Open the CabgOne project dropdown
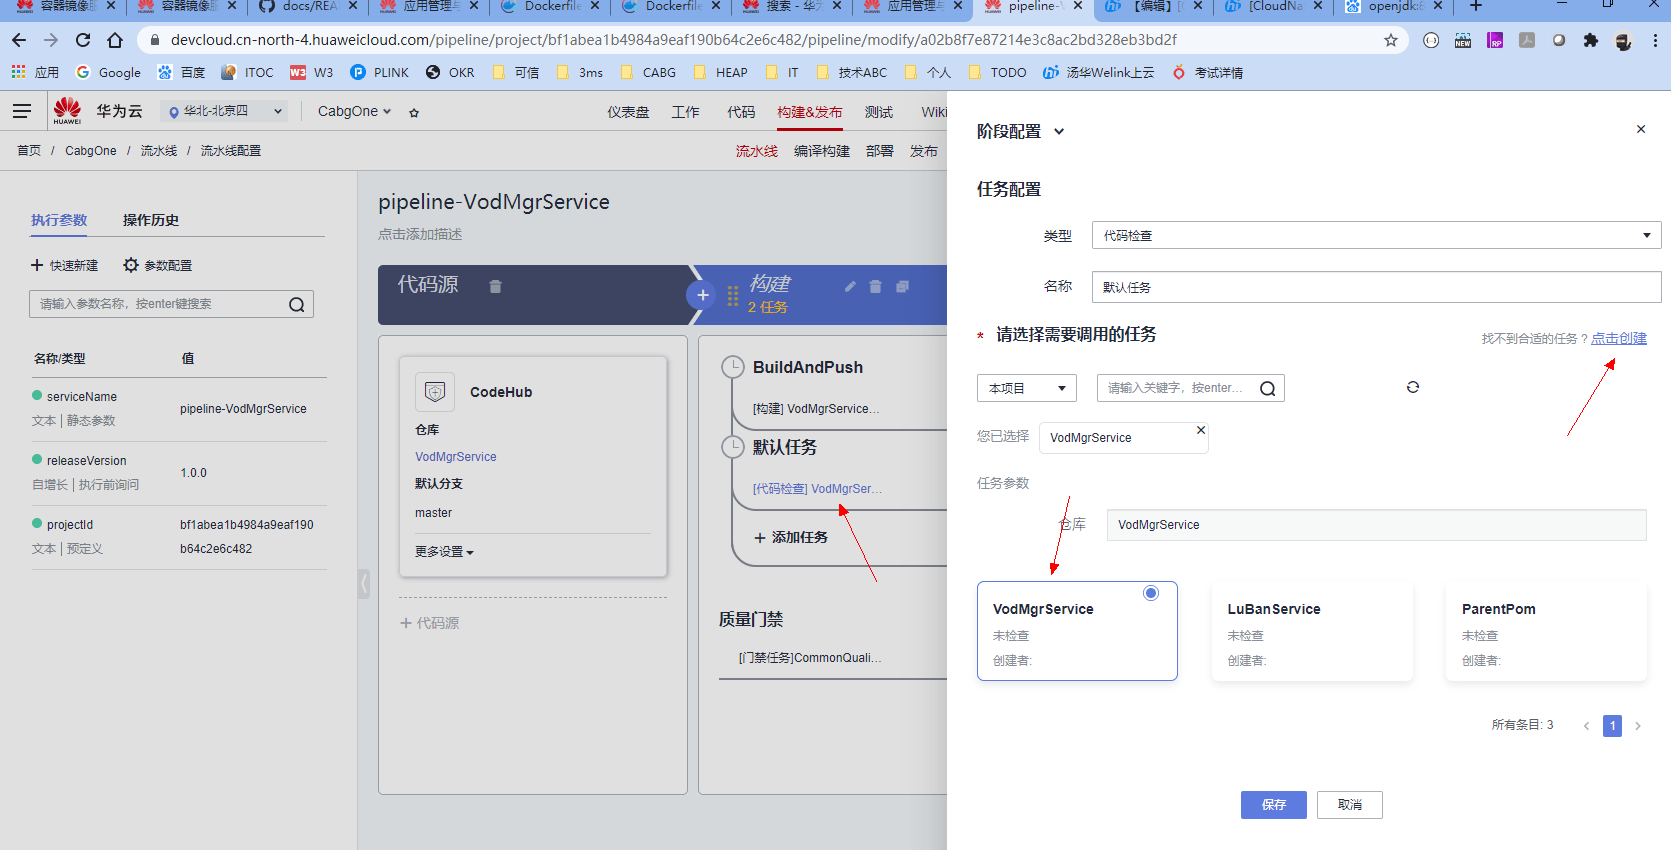Viewport: 1671px width, 850px height. pos(354,111)
